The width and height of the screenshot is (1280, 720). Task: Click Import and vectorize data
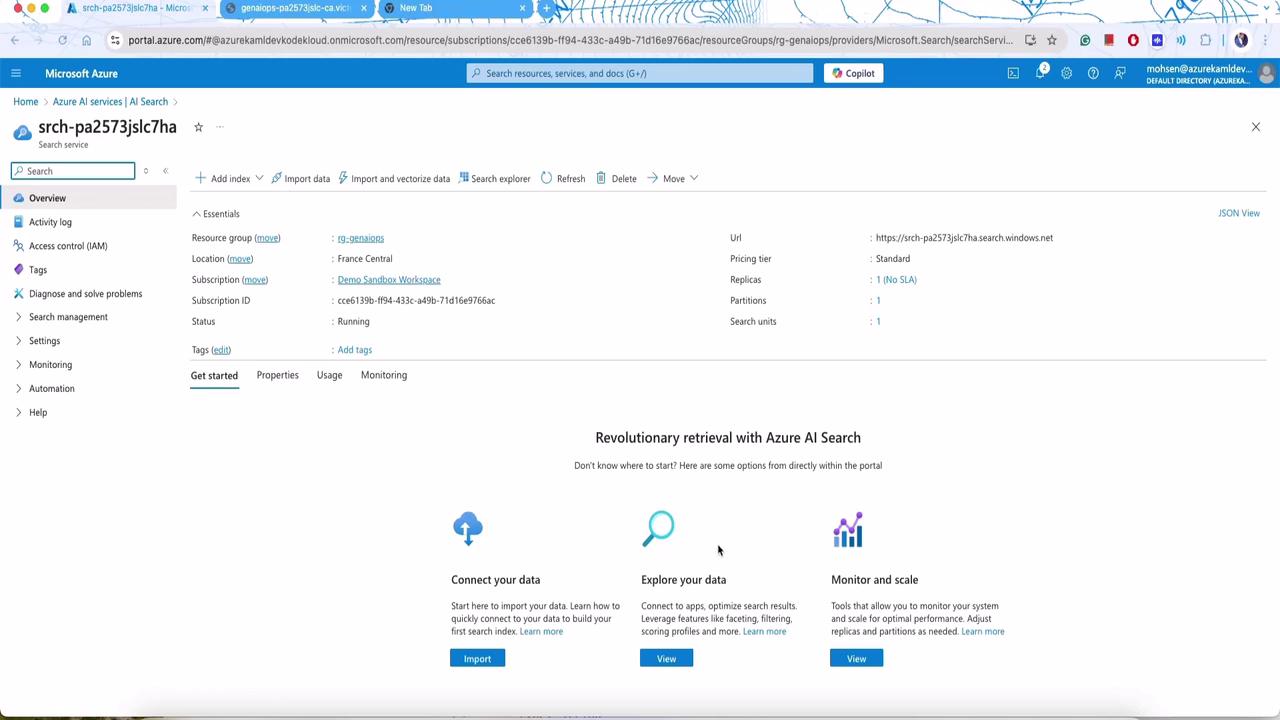coord(394,179)
